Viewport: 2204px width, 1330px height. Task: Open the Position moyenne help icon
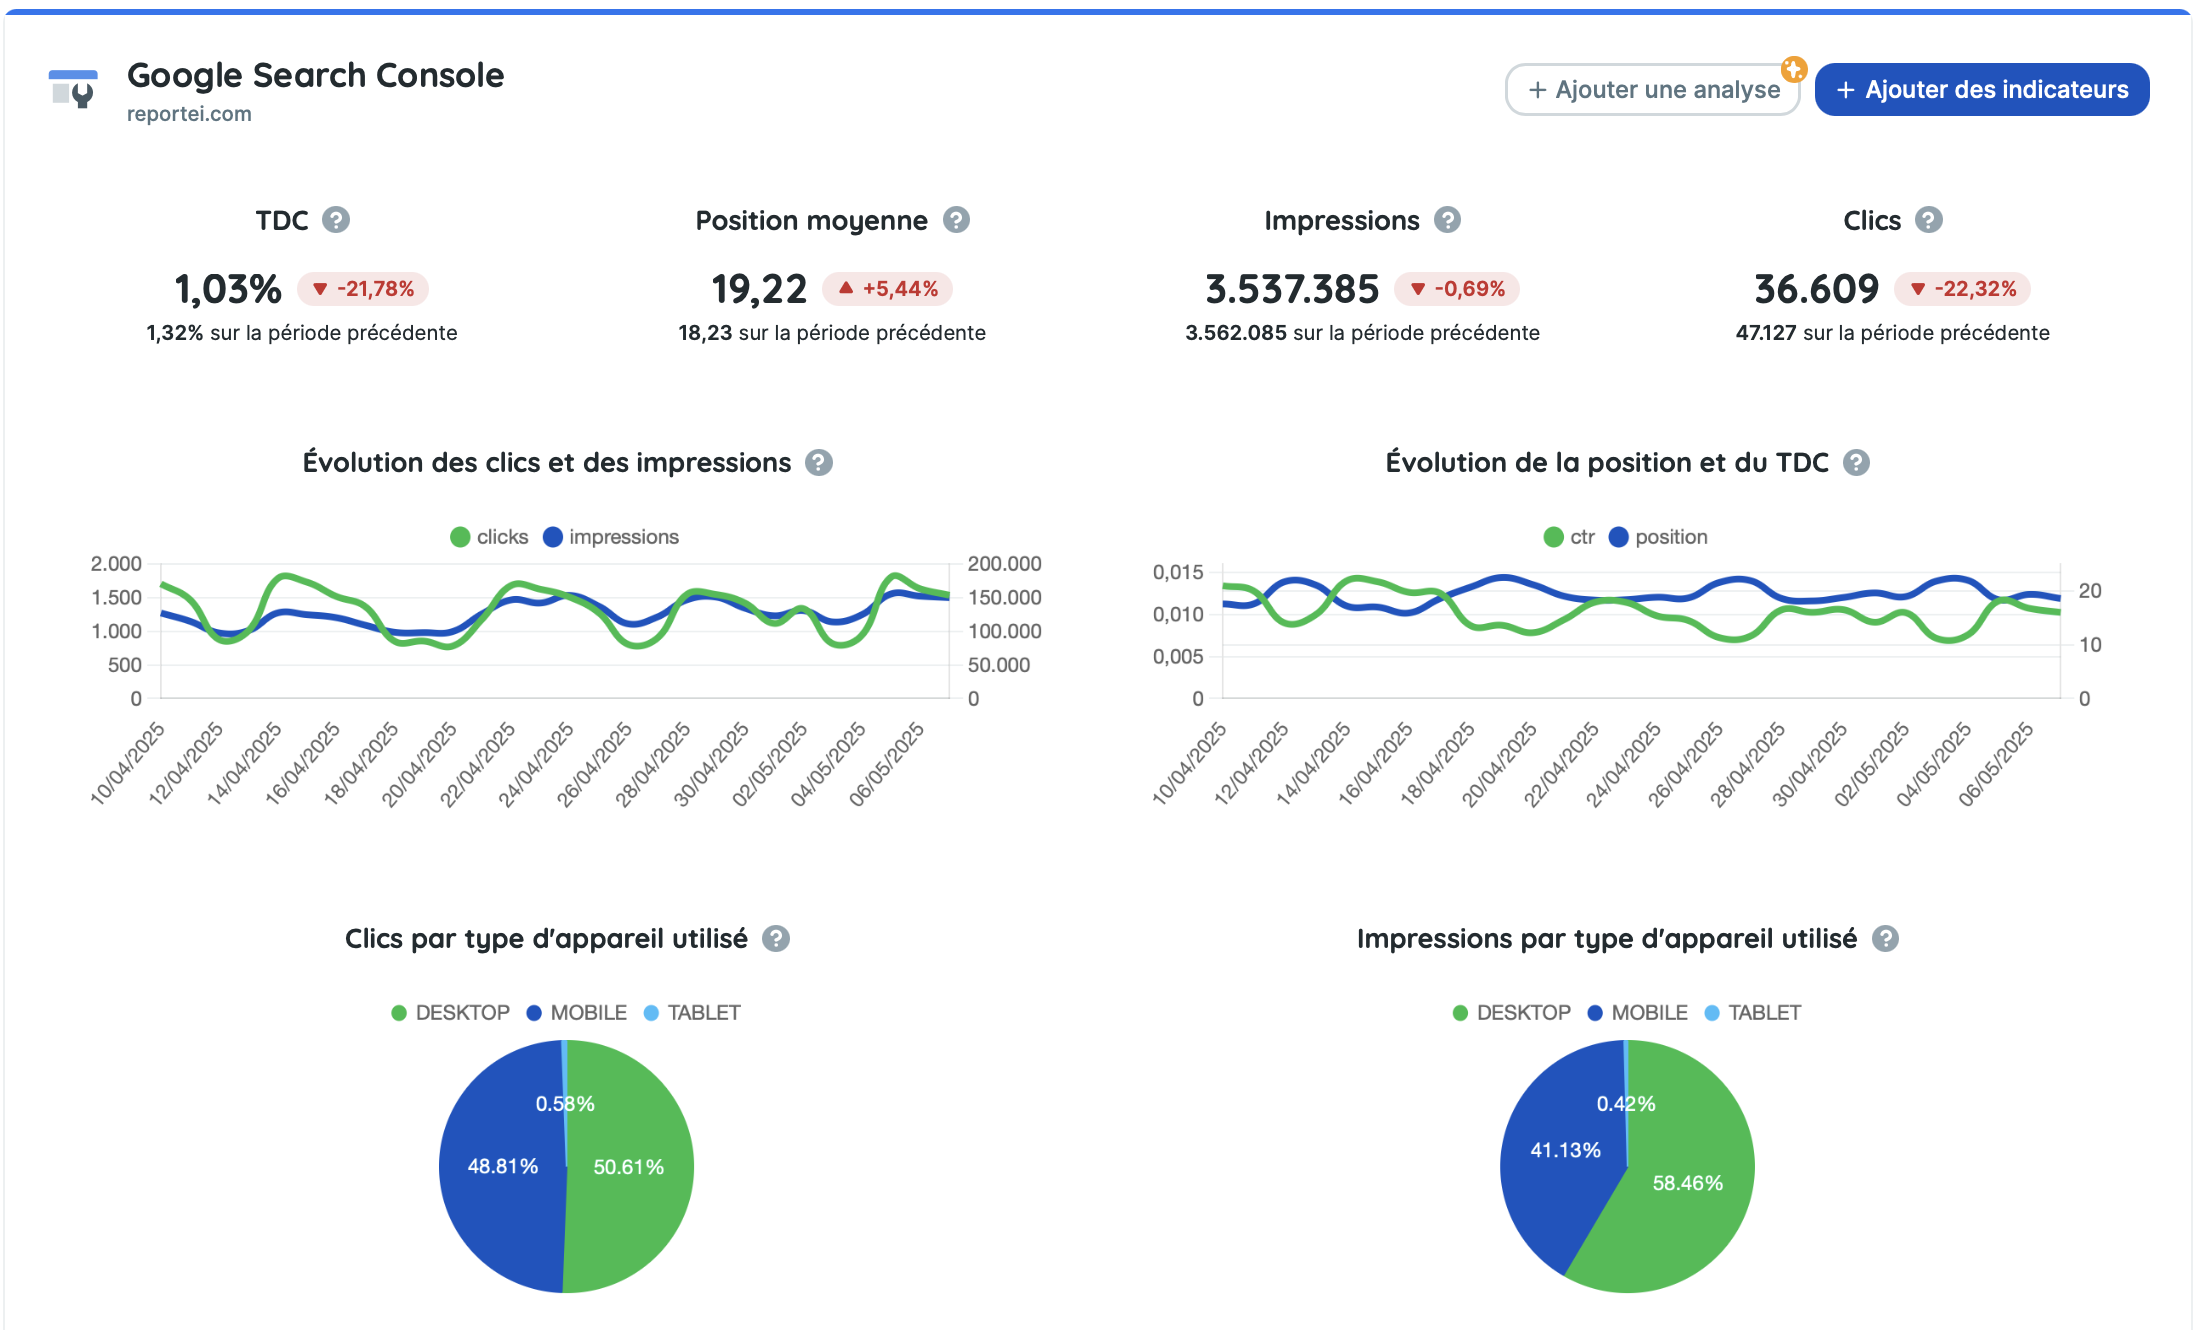(x=955, y=219)
